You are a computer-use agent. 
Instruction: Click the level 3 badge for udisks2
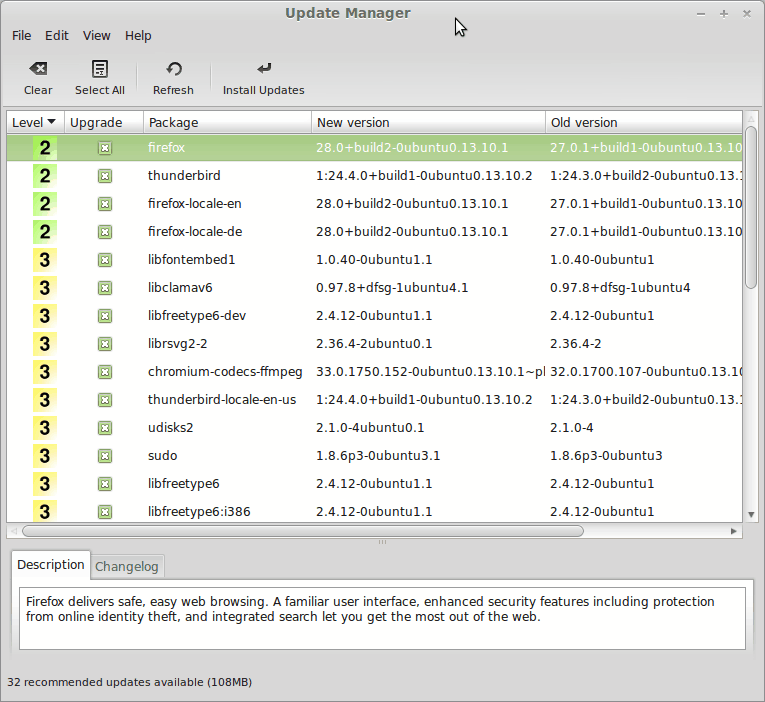click(x=45, y=428)
